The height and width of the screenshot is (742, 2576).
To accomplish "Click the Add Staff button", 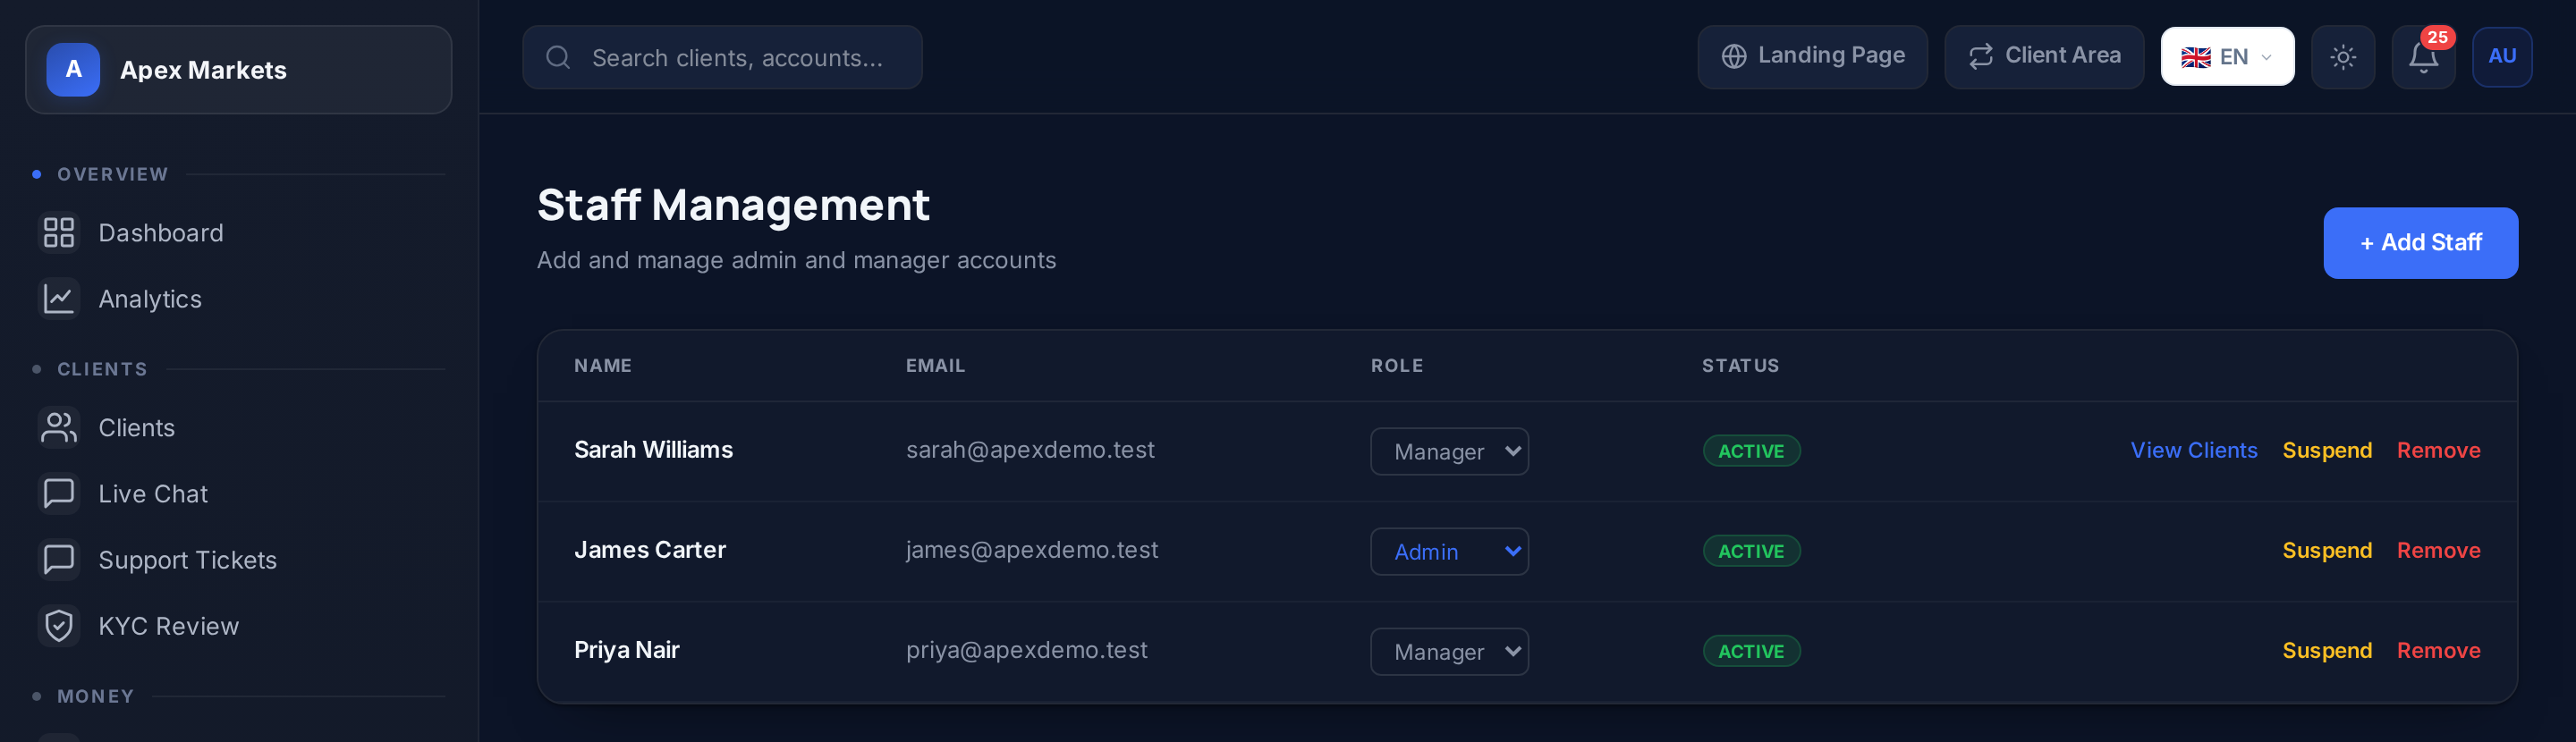I will (2420, 243).
